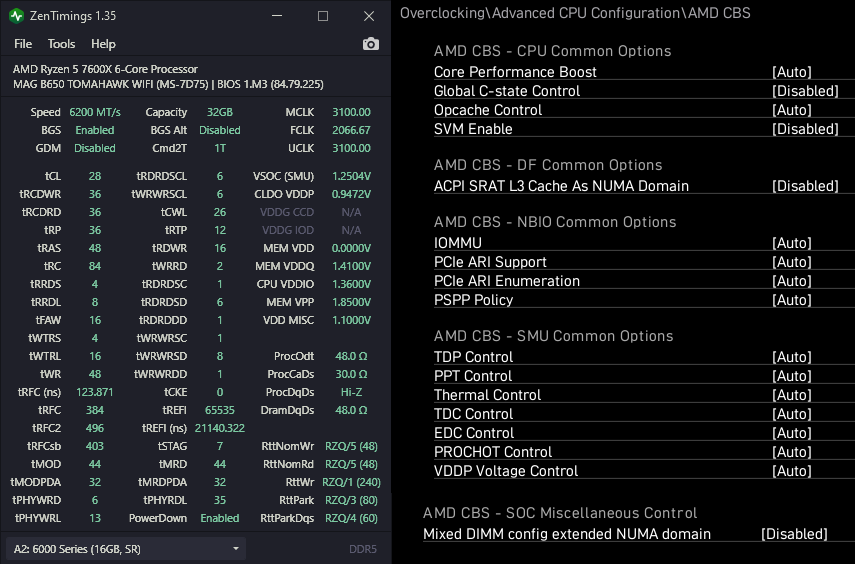Click the ZenTimings screenshot camera icon
This screenshot has width=855, height=564.
pos(371,44)
